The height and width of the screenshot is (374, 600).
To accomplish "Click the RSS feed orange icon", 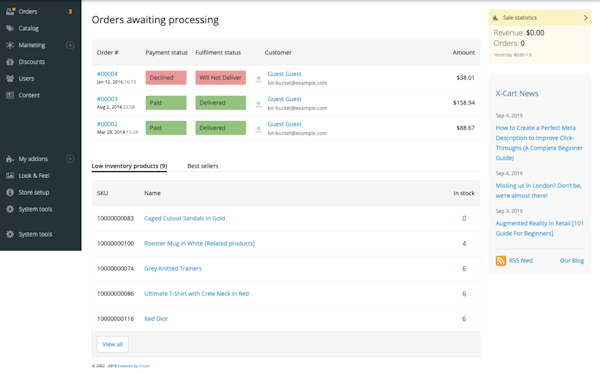I will click(501, 261).
